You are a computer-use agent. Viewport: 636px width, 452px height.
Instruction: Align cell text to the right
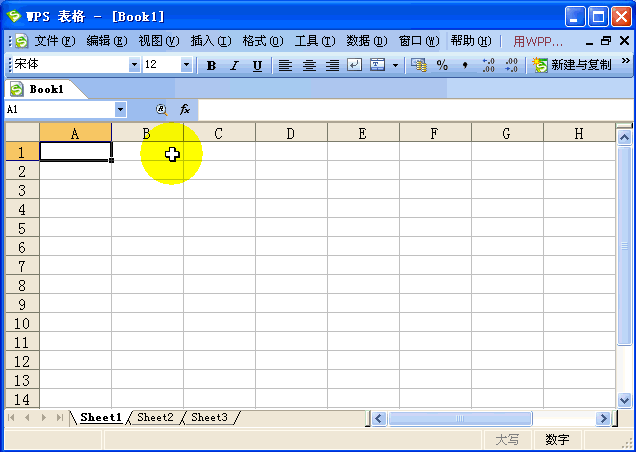coord(332,65)
